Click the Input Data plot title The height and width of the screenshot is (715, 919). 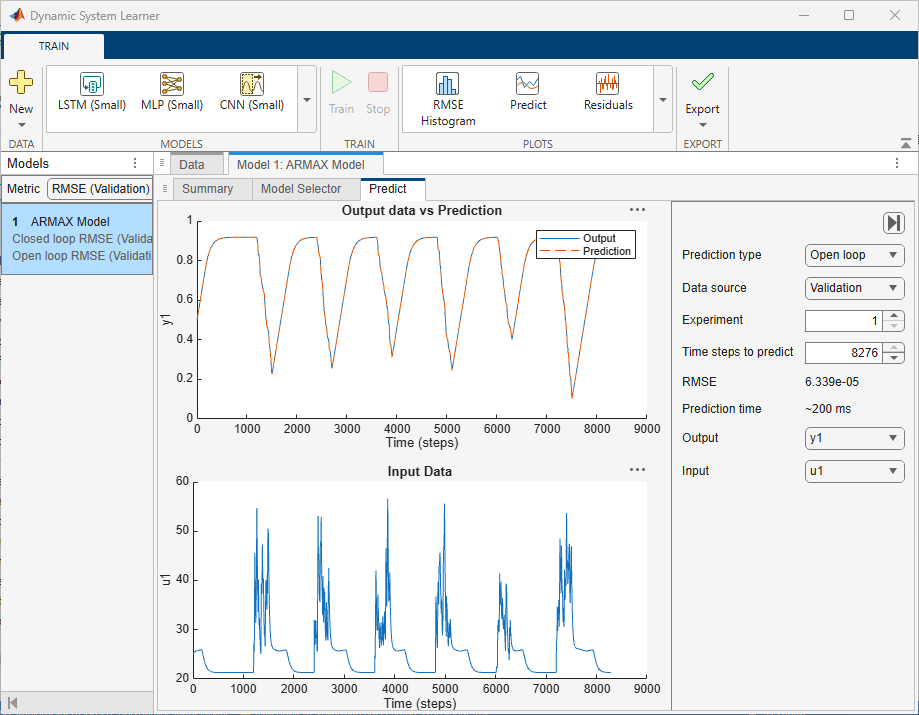[x=420, y=471]
